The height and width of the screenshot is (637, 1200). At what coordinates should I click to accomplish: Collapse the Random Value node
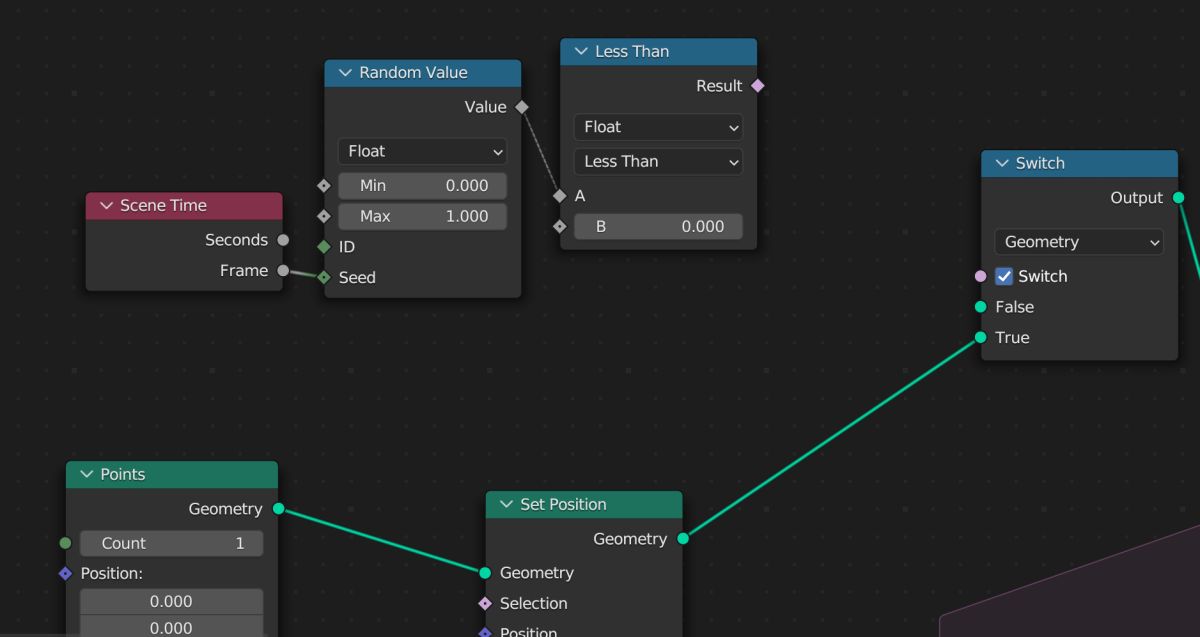point(345,73)
